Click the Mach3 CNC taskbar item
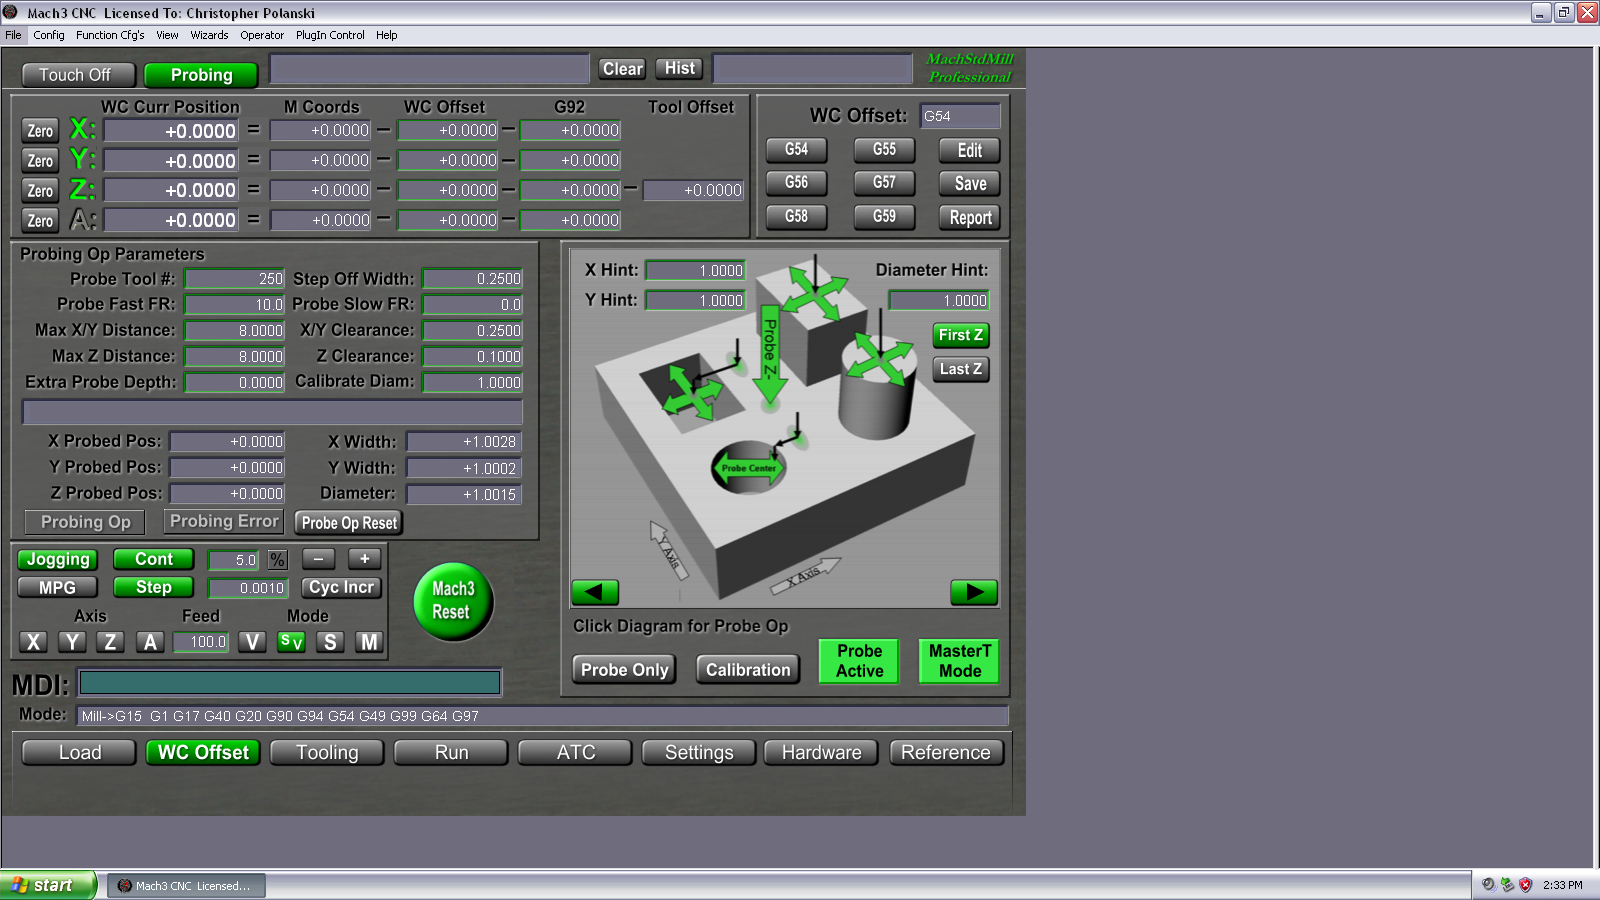Viewport: 1600px width, 900px height. point(186,886)
